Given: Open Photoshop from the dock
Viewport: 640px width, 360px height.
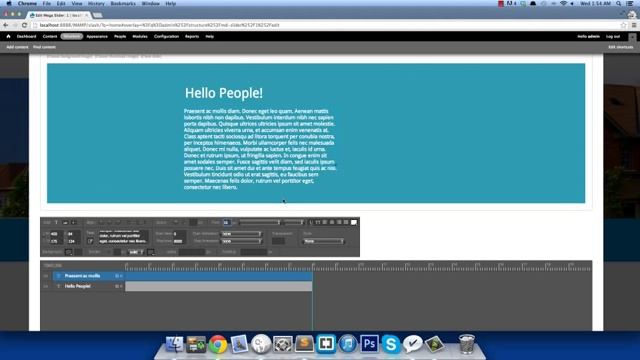Looking at the screenshot, I should pos(369,344).
